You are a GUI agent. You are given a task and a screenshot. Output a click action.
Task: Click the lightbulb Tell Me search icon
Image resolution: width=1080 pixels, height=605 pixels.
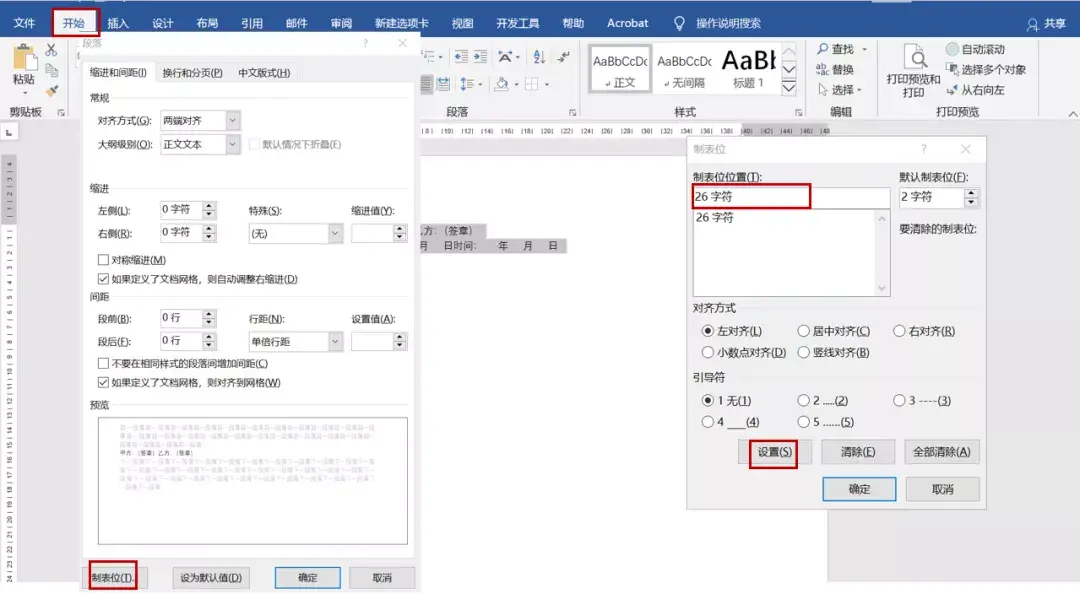tap(680, 23)
